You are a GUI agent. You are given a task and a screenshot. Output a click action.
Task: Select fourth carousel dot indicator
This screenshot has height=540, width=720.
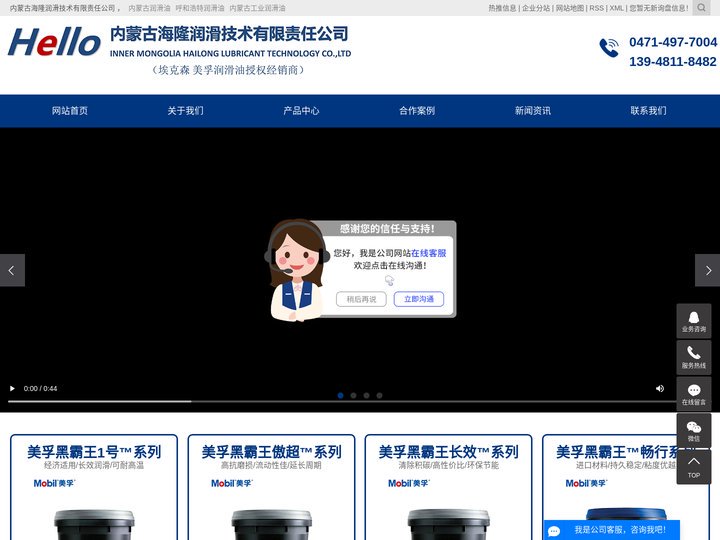[379, 395]
